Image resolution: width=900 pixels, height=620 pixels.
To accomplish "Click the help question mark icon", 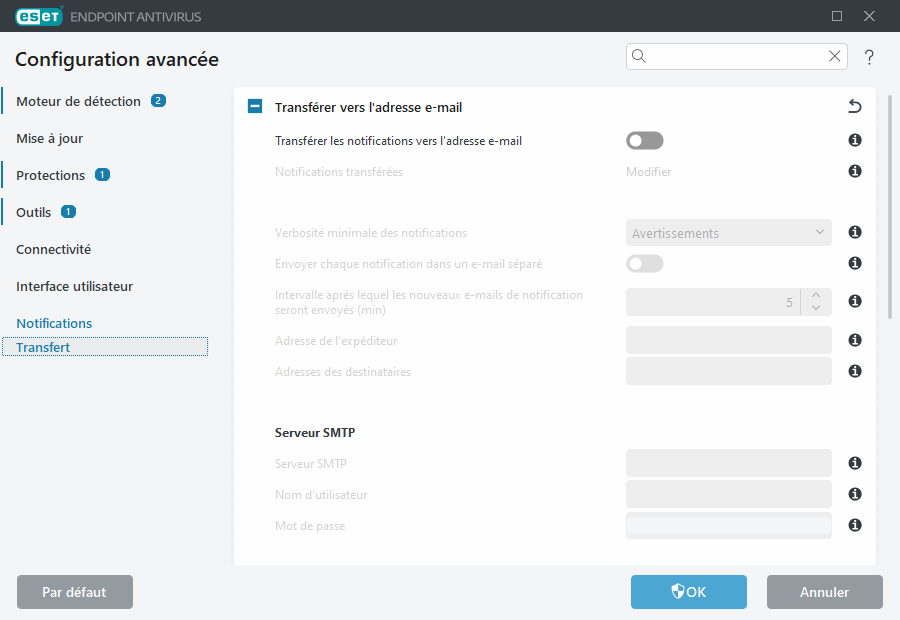I will pos(869,57).
